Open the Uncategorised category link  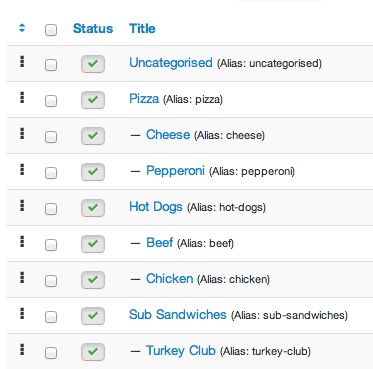[171, 63]
